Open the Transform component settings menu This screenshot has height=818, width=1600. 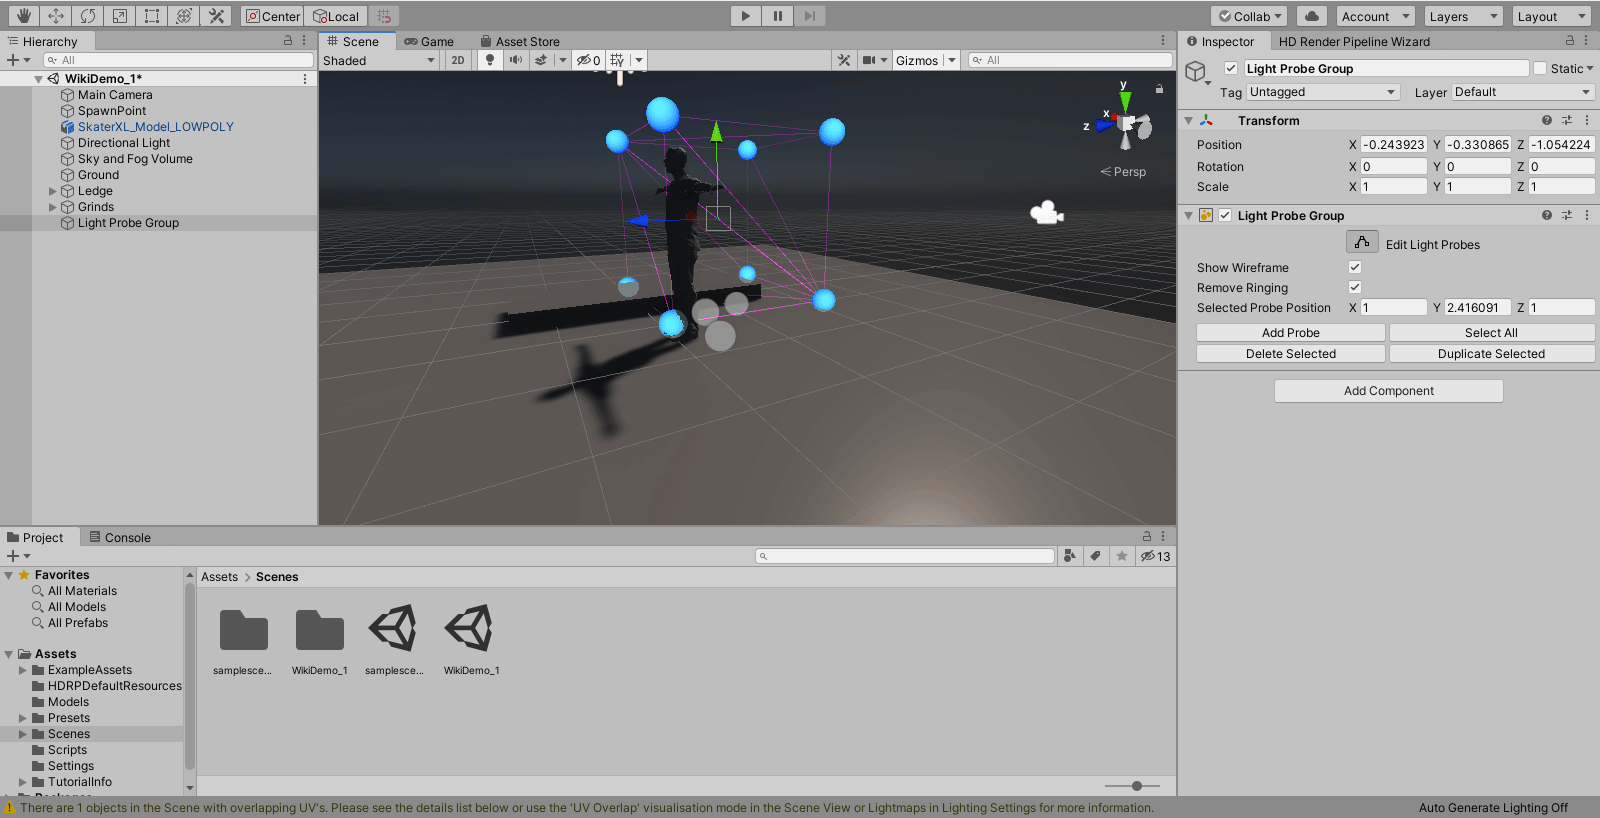(x=1587, y=120)
